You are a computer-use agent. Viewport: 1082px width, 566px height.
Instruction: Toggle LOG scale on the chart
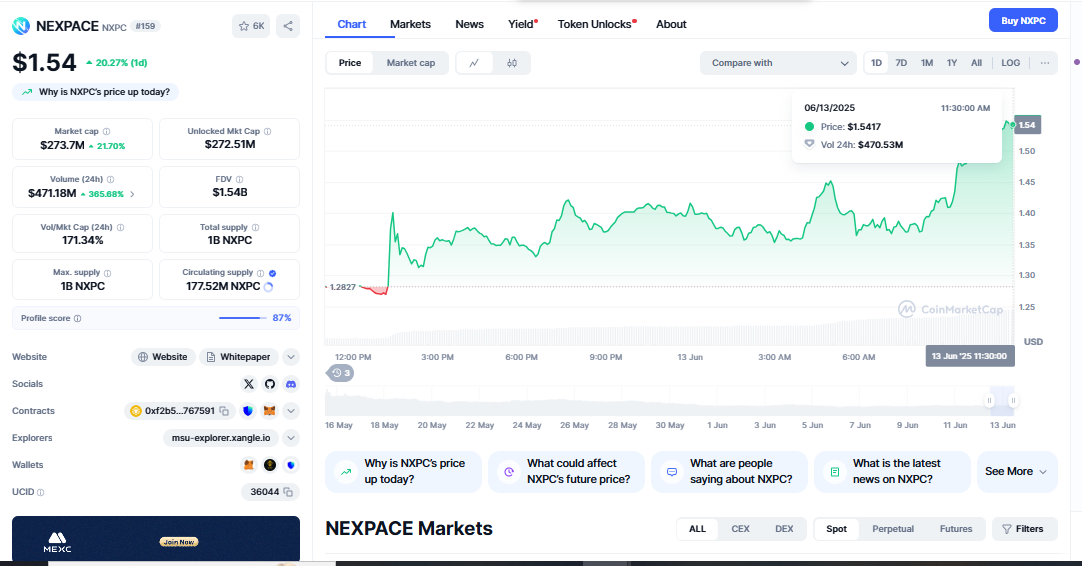coord(1010,63)
